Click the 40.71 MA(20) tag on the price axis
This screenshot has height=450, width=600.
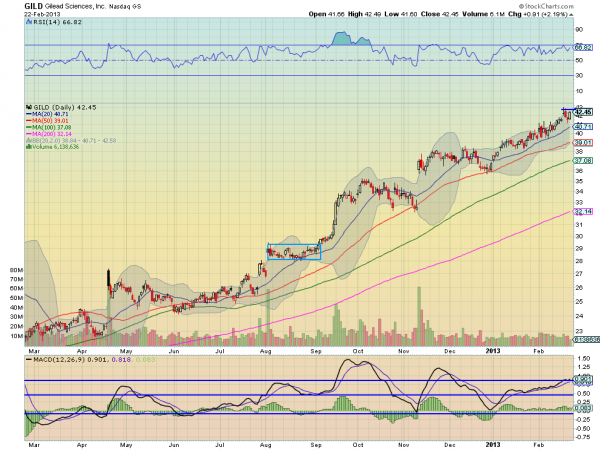583,126
